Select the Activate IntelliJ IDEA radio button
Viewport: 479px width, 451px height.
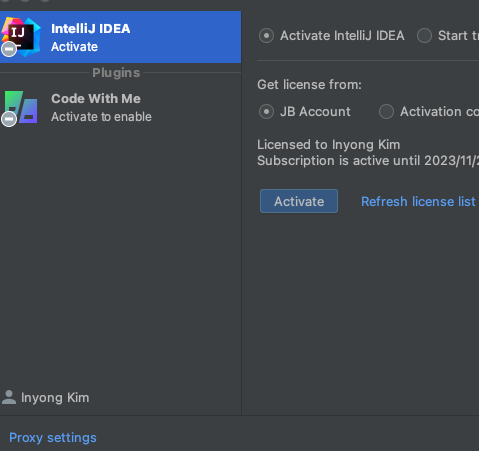pyautogui.click(x=266, y=36)
